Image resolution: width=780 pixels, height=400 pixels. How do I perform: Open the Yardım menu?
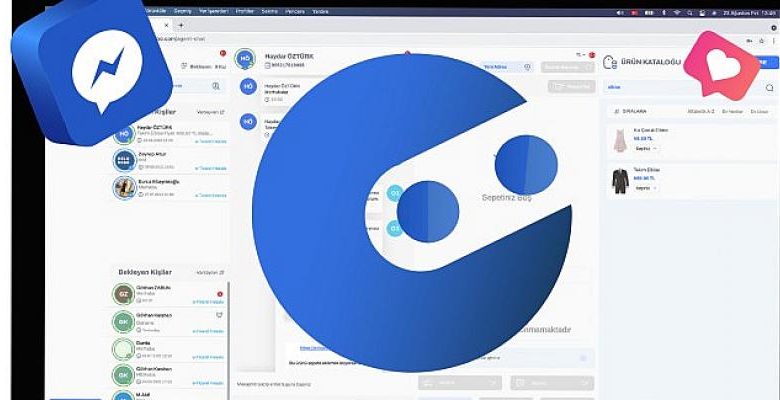click(x=320, y=11)
